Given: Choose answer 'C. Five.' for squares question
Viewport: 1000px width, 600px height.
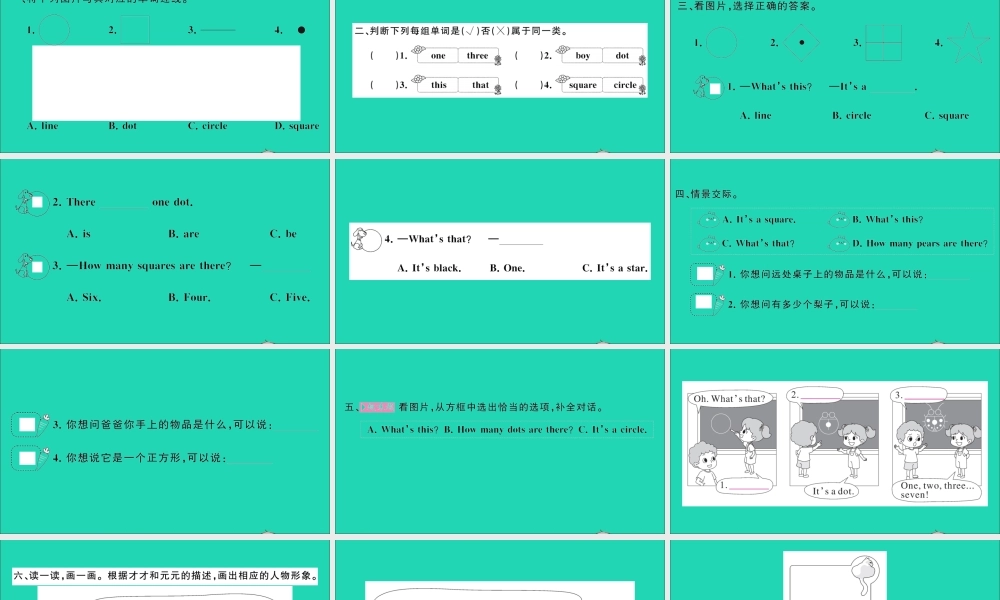Looking at the screenshot, I should pyautogui.click(x=290, y=298).
